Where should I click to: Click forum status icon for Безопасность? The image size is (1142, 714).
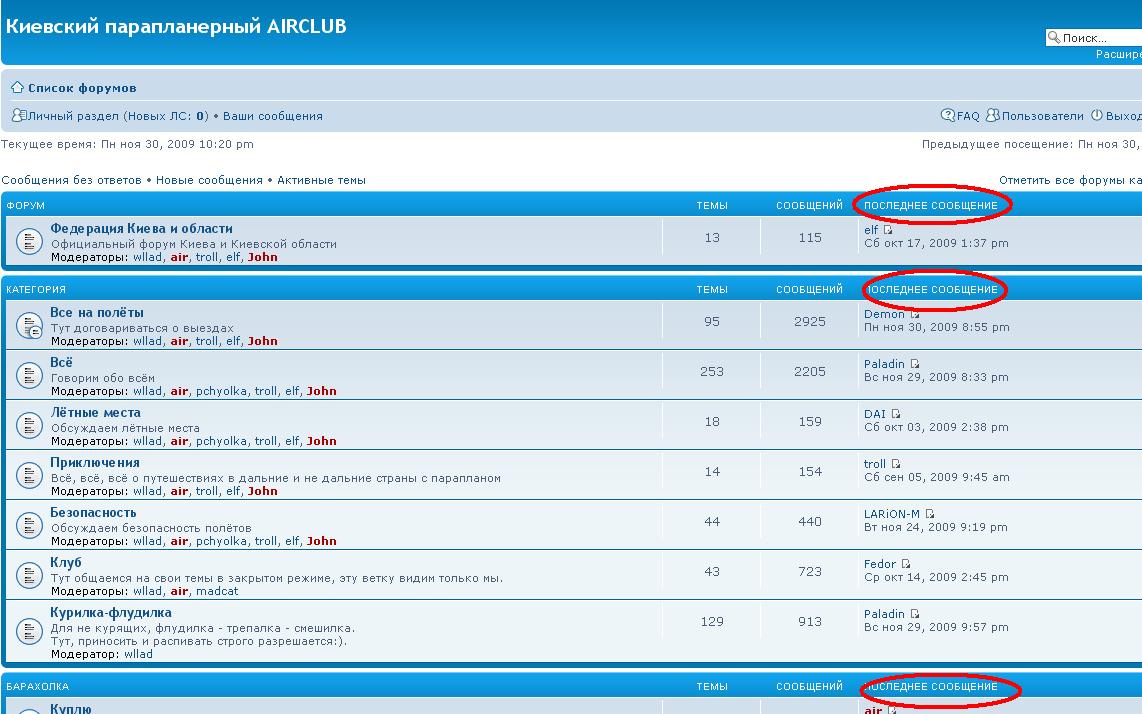tap(27, 526)
